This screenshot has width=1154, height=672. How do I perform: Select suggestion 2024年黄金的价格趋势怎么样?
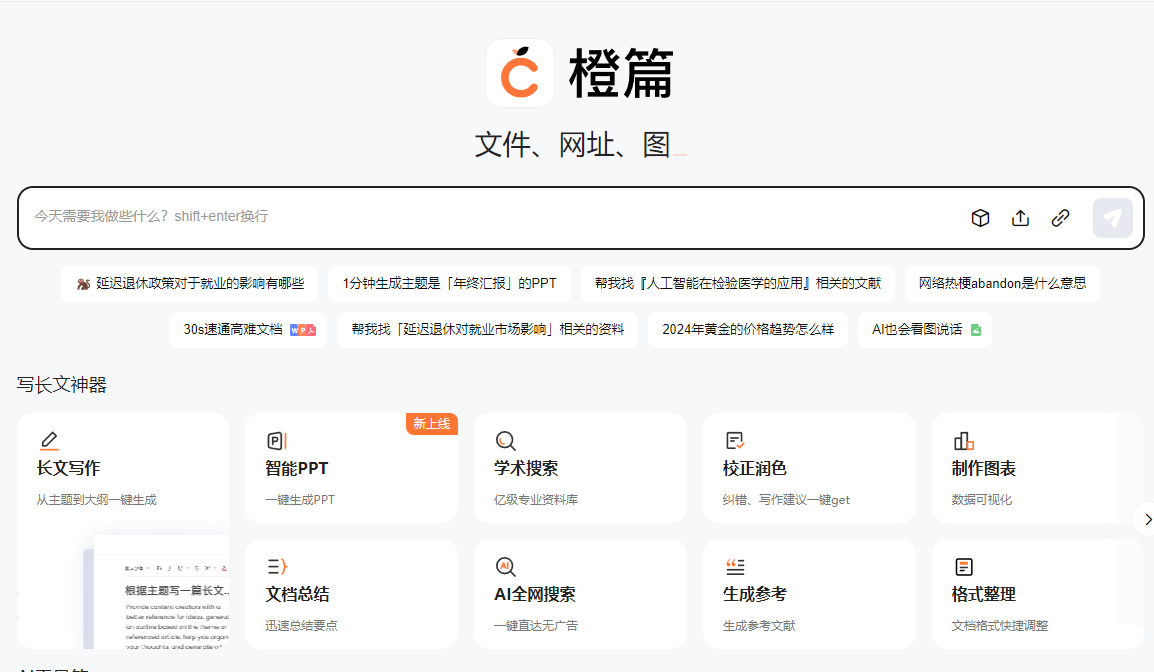[x=748, y=330]
